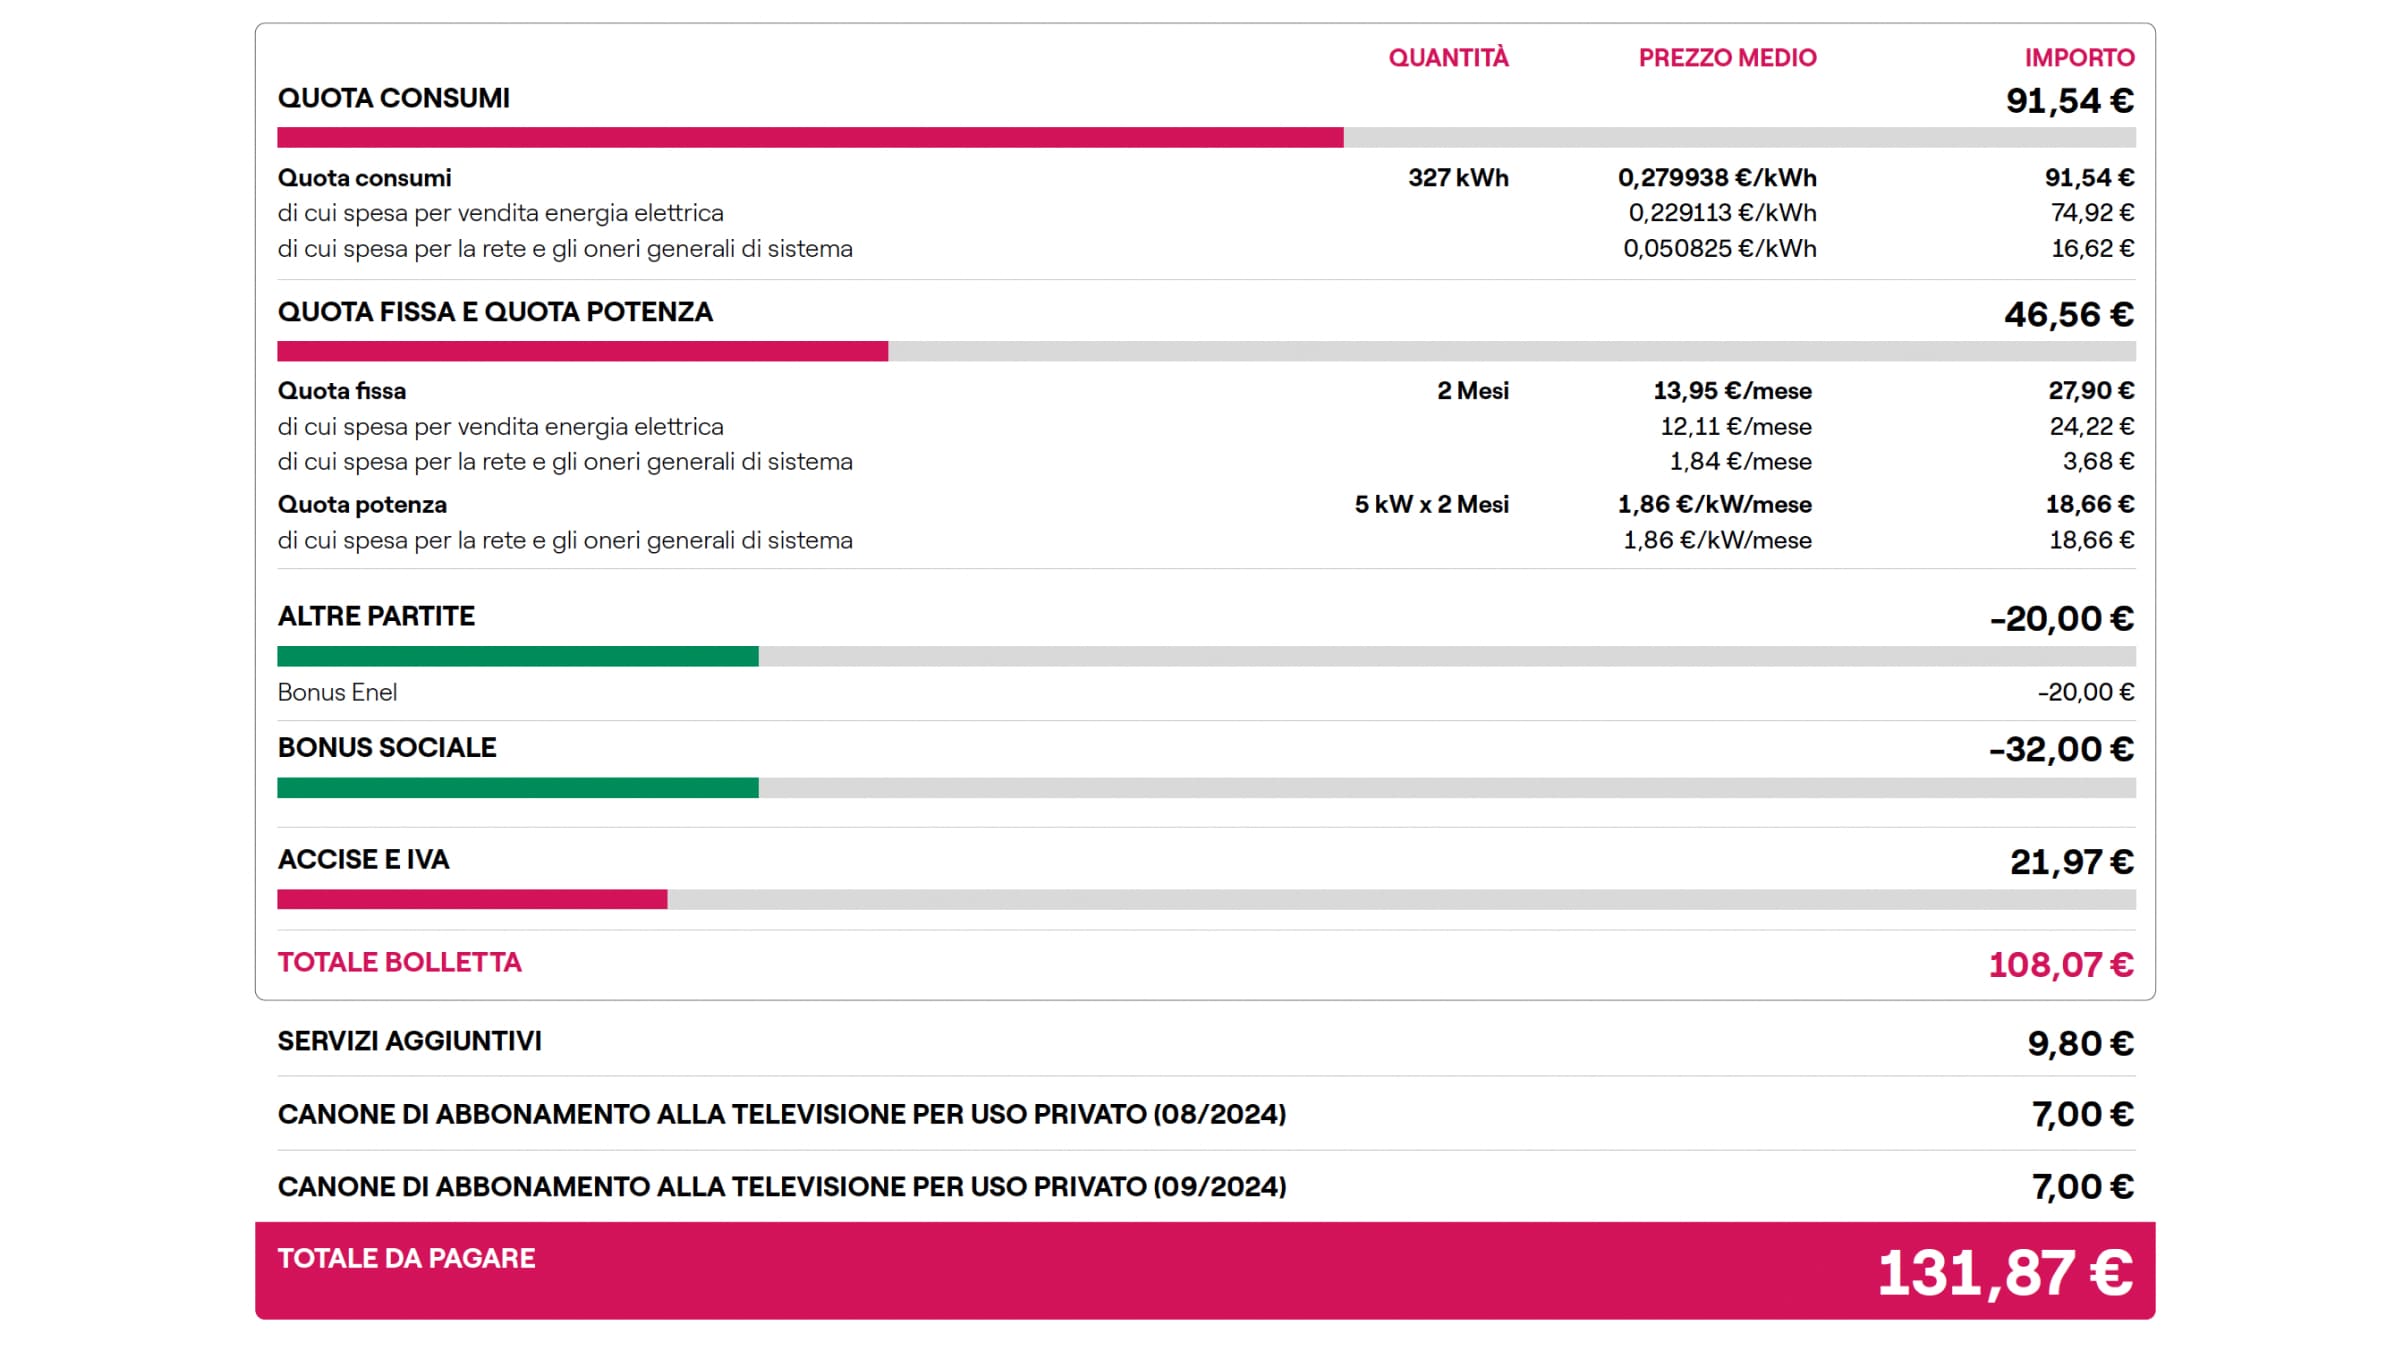Click the green ALTRE PARTITE bar

517,656
